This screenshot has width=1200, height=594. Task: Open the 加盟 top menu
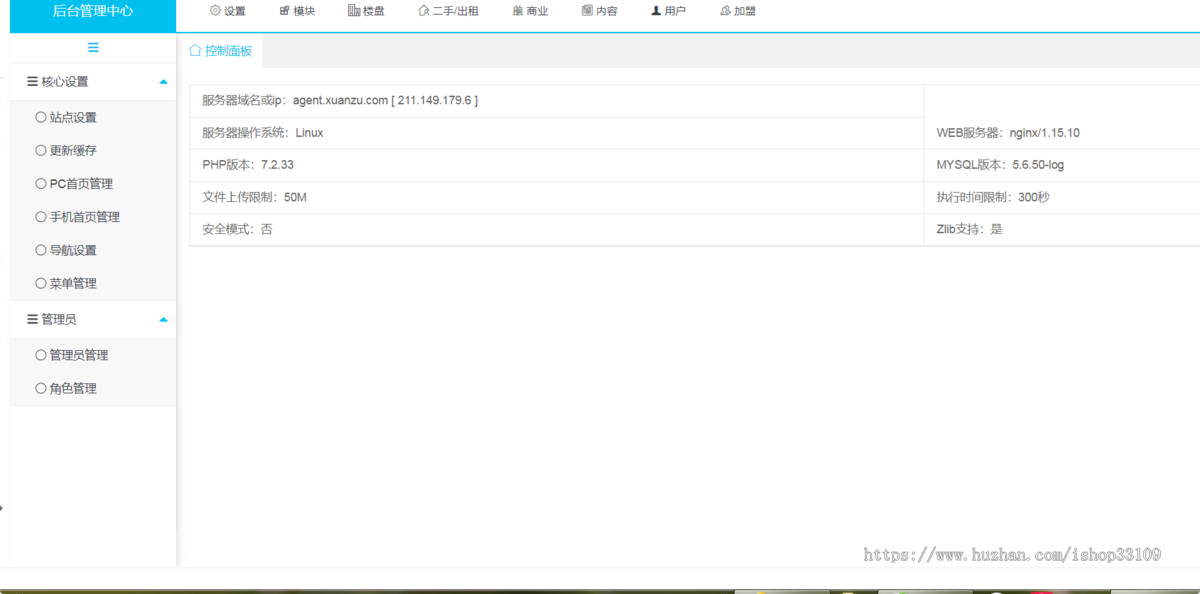(x=737, y=11)
